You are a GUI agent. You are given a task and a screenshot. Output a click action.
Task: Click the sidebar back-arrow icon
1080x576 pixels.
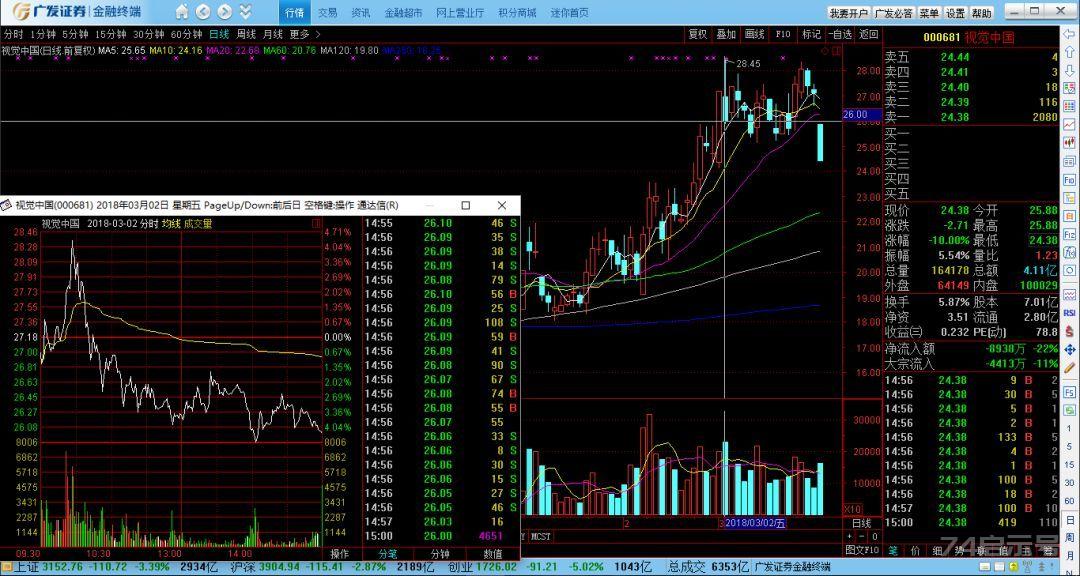point(1070,34)
